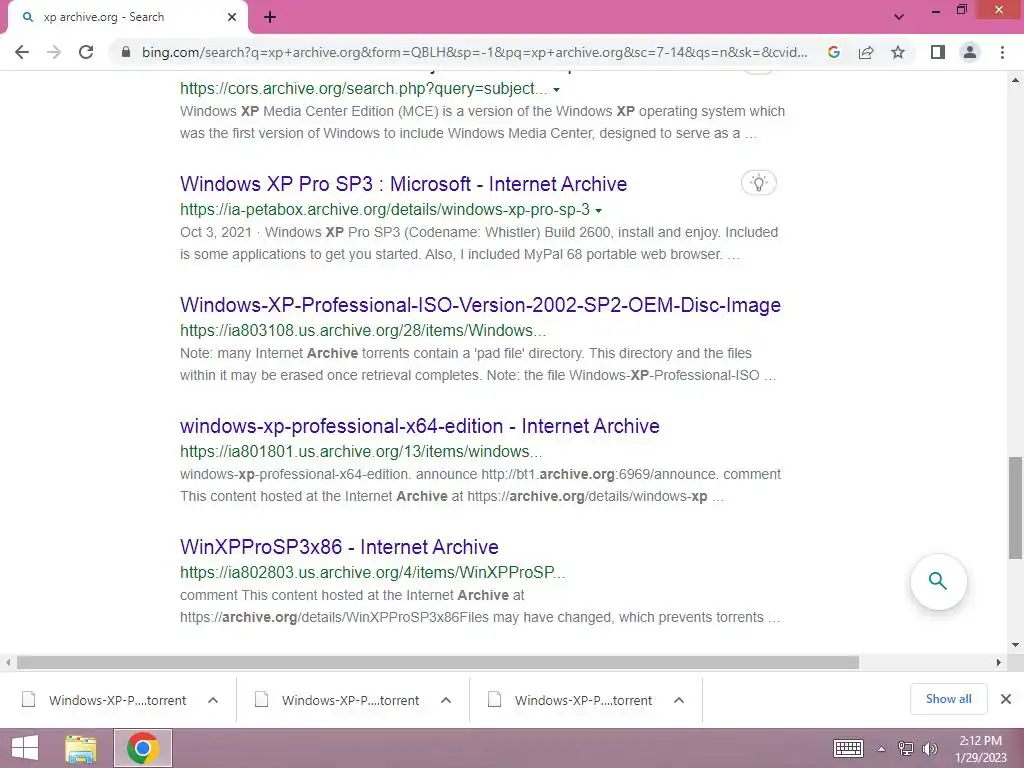Open the network status tray icon
This screenshot has width=1024, height=768.
pos(906,749)
